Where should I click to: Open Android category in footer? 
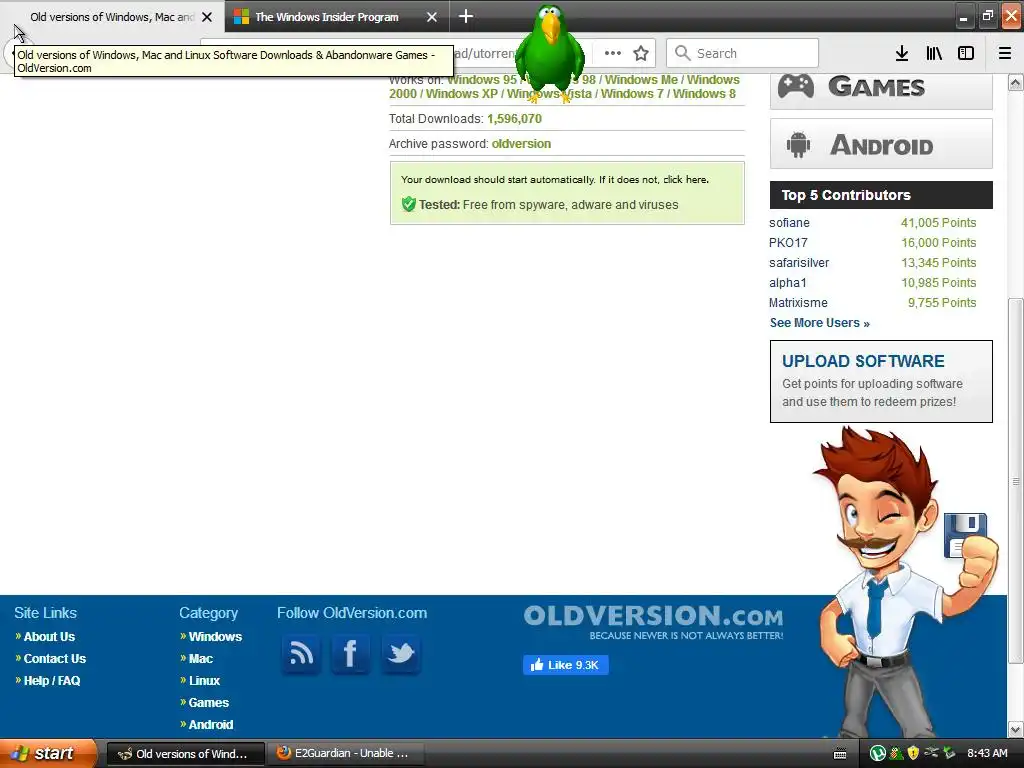coord(210,725)
